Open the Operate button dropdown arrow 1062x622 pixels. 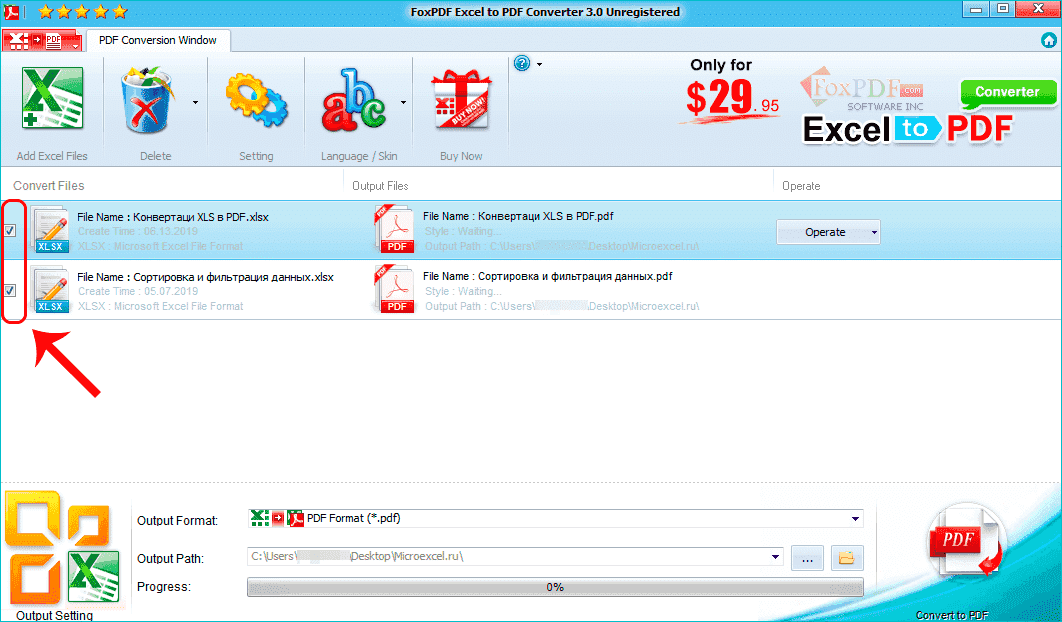[874, 232]
